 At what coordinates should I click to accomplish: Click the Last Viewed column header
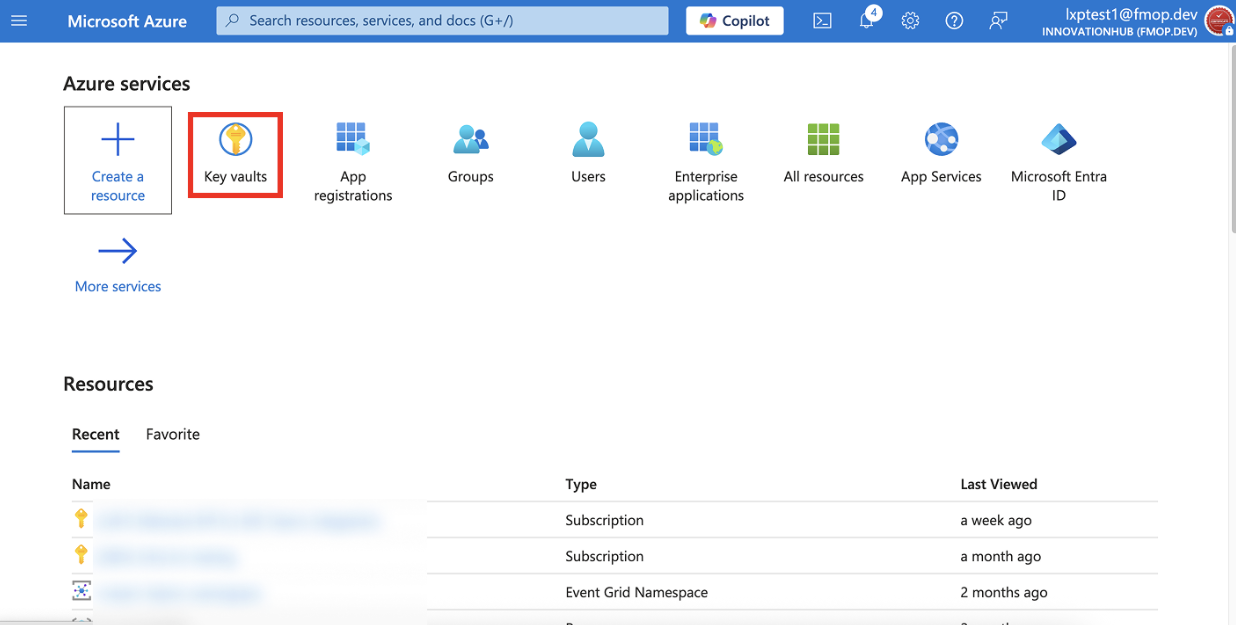[x=999, y=484]
